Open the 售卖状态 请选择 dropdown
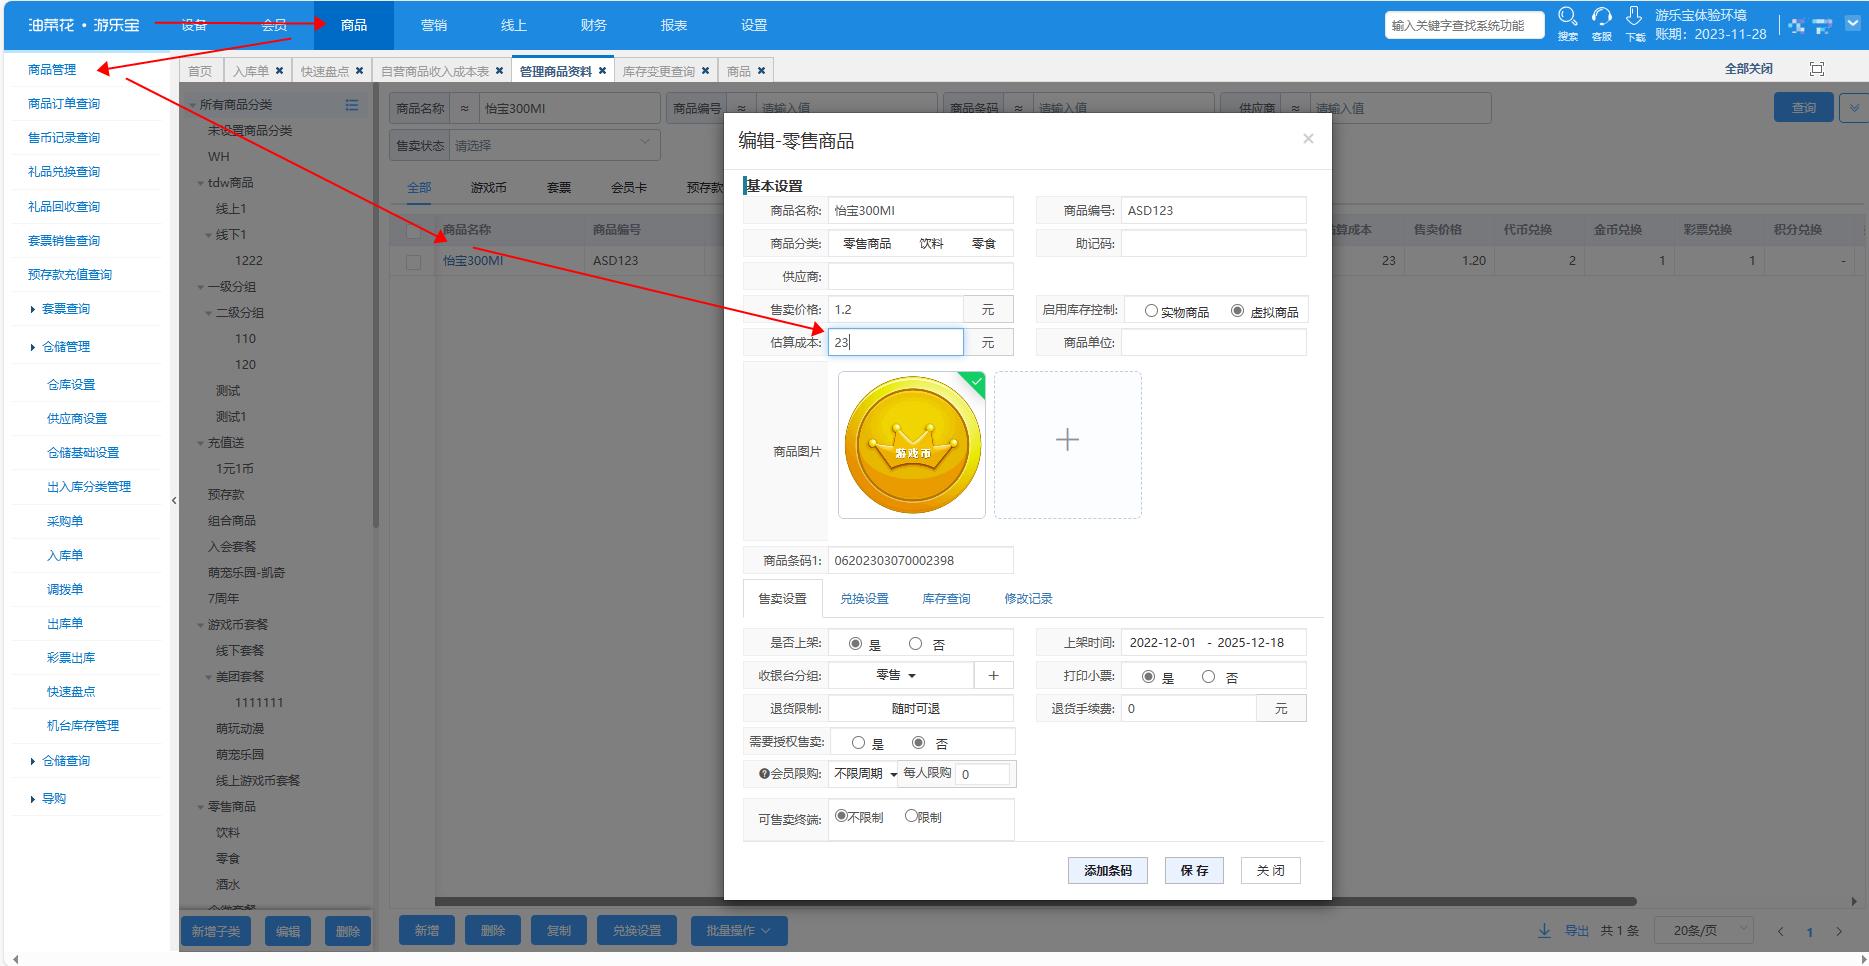The height and width of the screenshot is (966, 1869). pyautogui.click(x=554, y=145)
